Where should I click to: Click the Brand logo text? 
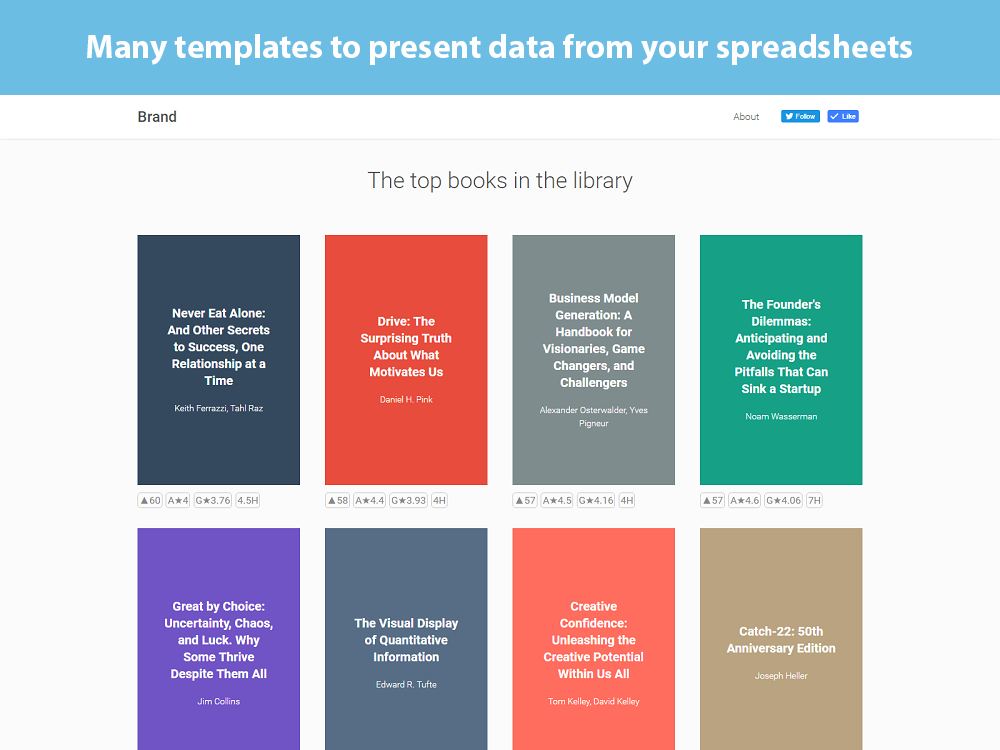157,117
